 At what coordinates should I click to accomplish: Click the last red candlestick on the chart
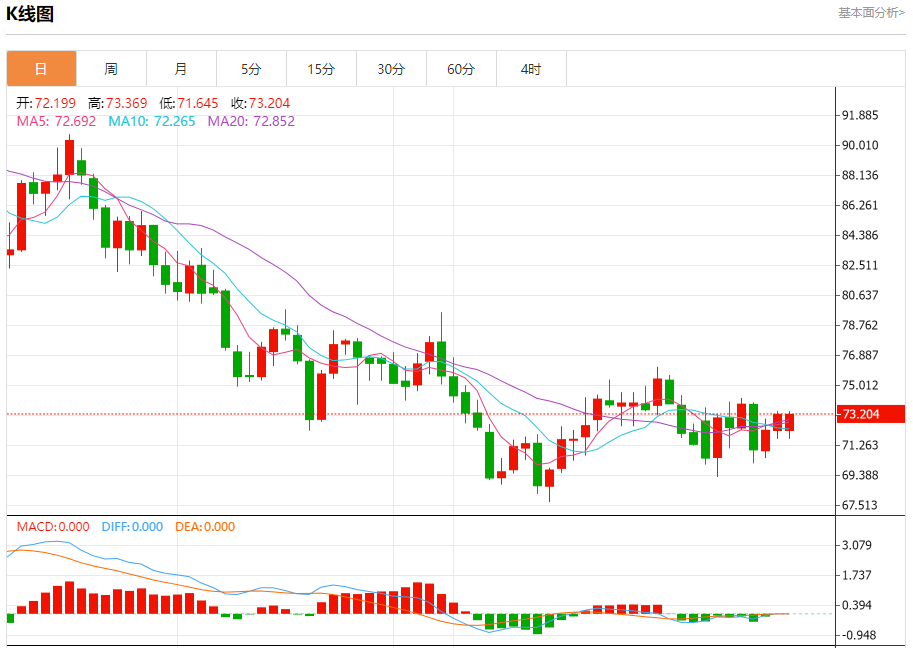point(790,422)
